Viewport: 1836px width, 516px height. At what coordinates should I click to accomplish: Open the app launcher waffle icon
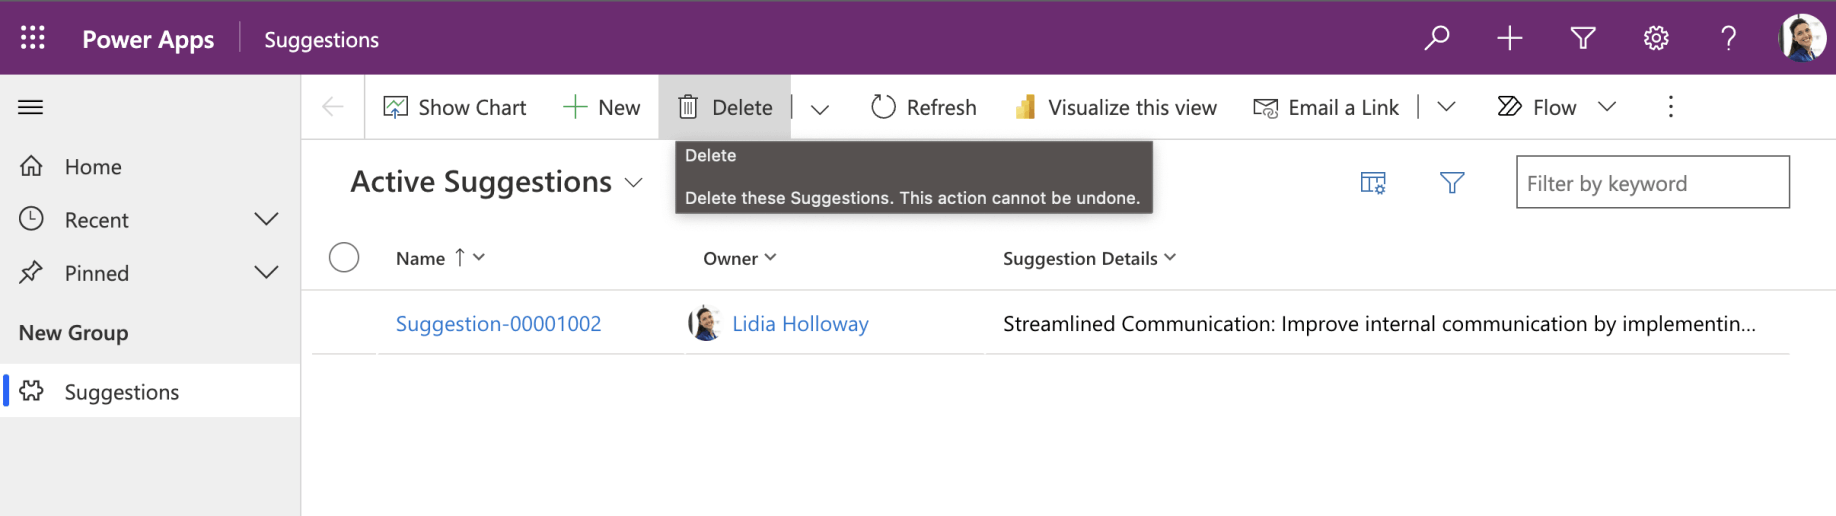33,38
